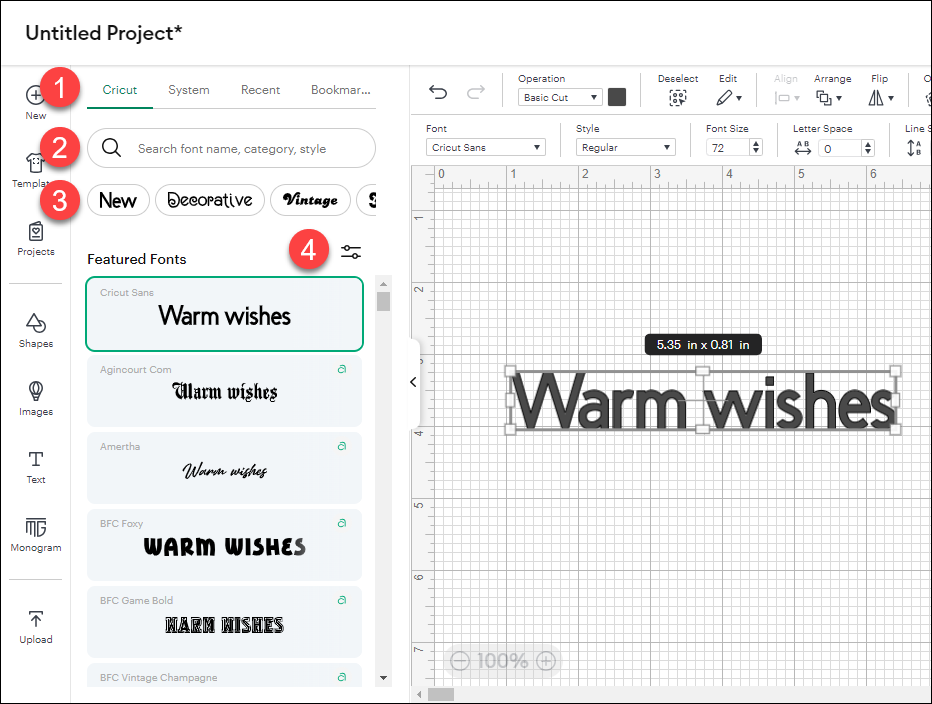
Task: Click the Undo arrow
Action: pyautogui.click(x=438, y=92)
